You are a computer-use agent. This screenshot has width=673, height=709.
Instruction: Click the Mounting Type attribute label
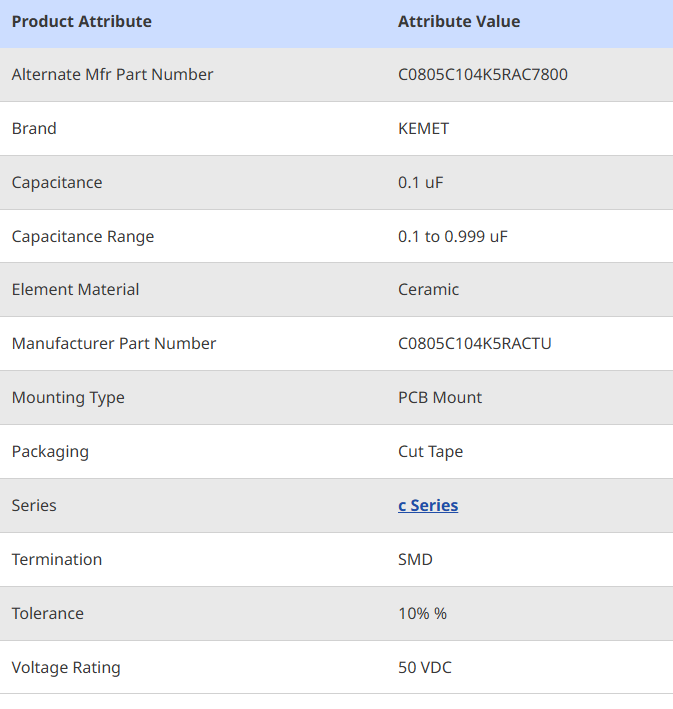[x=68, y=397]
